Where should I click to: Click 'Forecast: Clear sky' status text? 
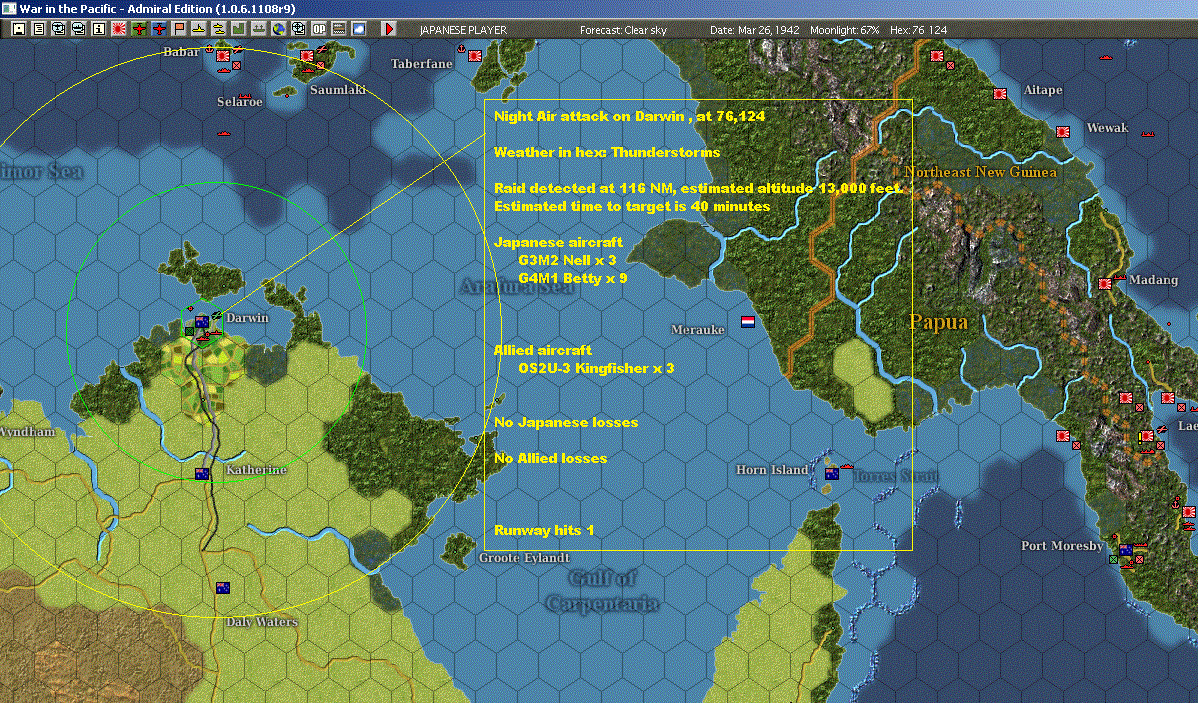tap(623, 30)
